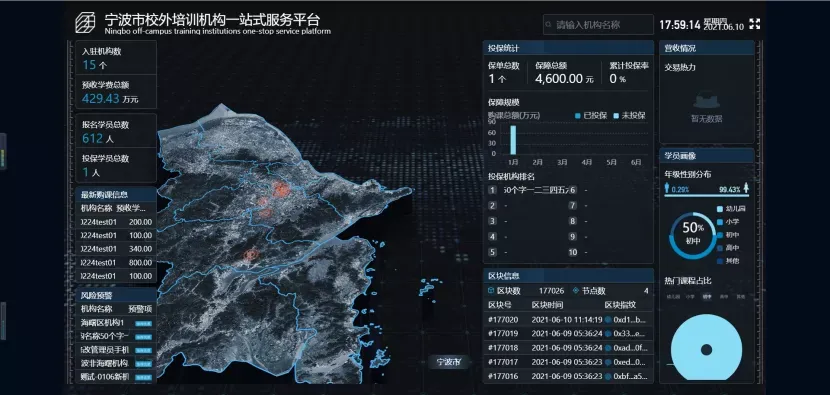The height and width of the screenshot is (395, 830).
Task: Click the gender ratio progress bar
Action: pos(707,196)
